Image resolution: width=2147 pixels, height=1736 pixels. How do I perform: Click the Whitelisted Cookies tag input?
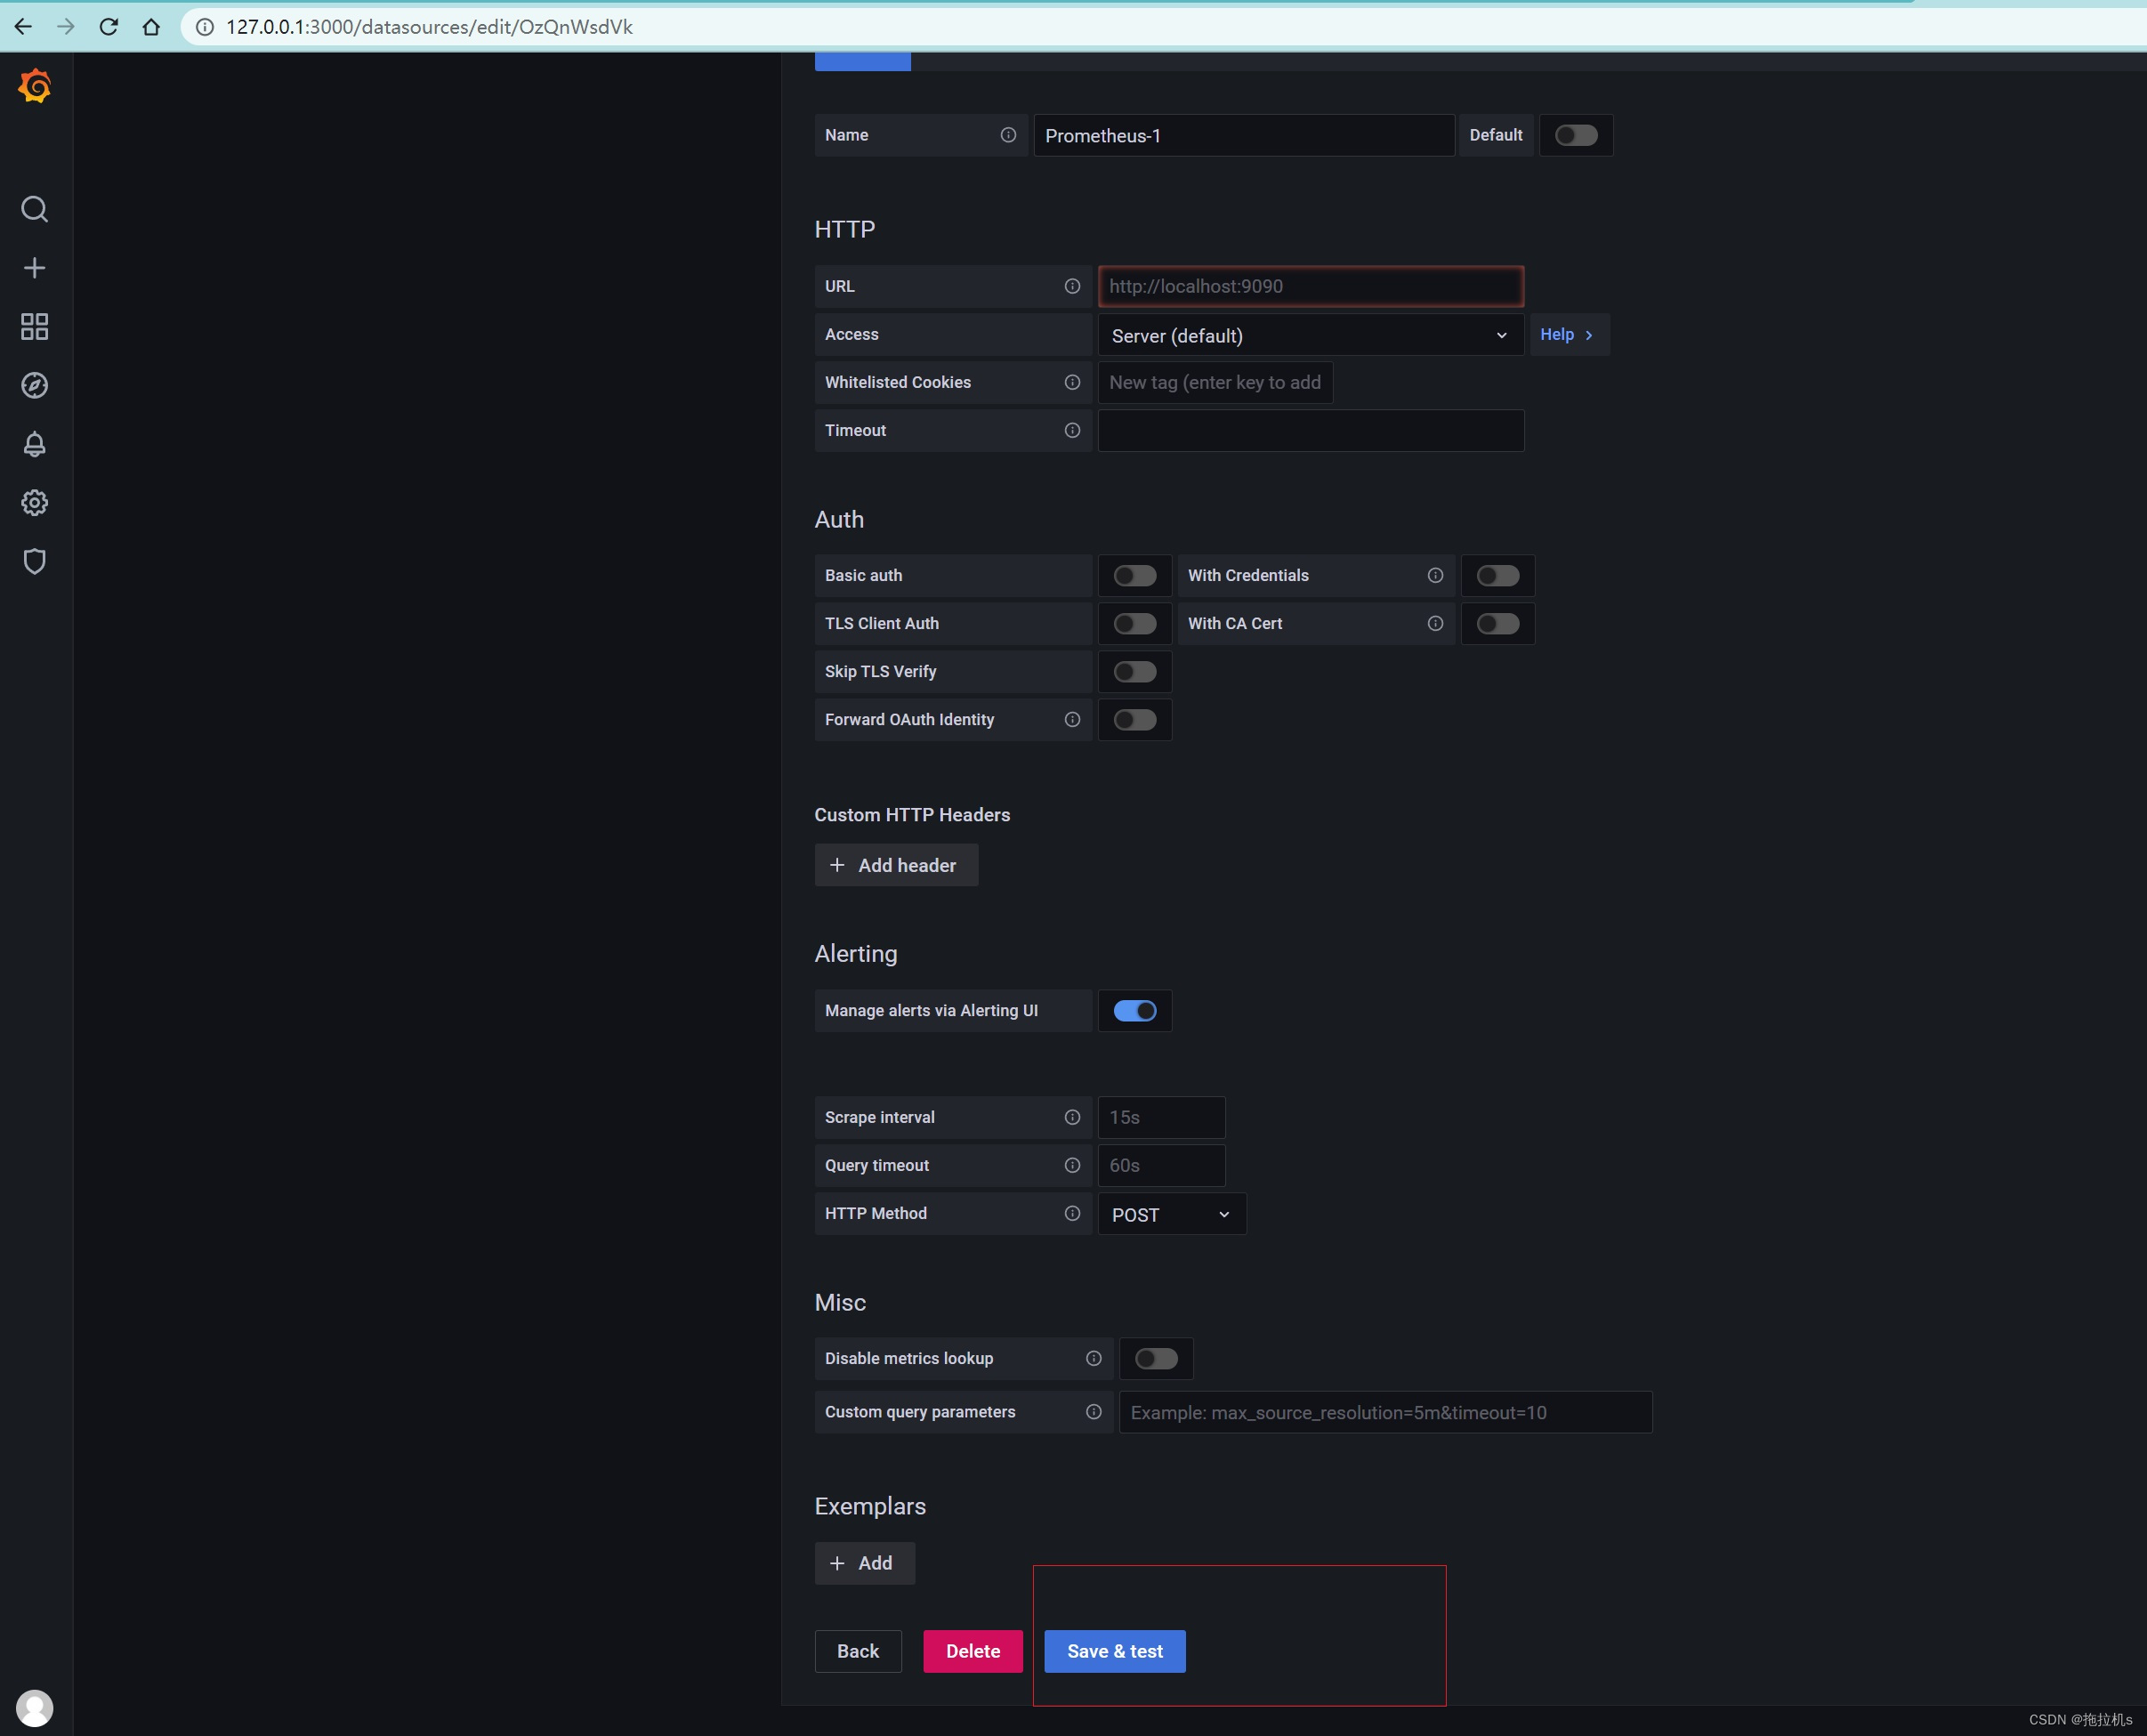[1215, 382]
